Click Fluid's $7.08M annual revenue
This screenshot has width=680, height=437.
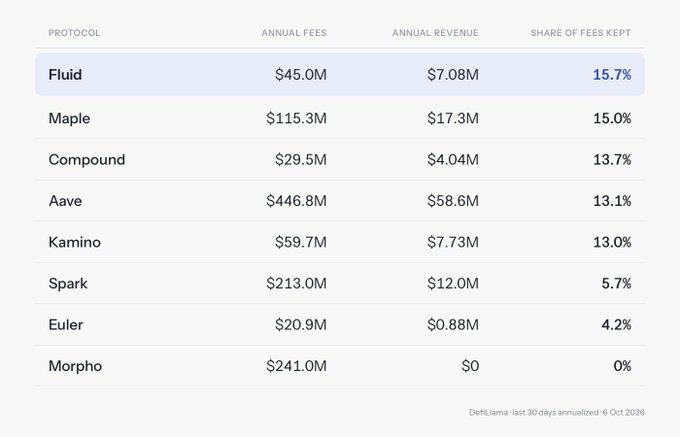[x=453, y=75]
